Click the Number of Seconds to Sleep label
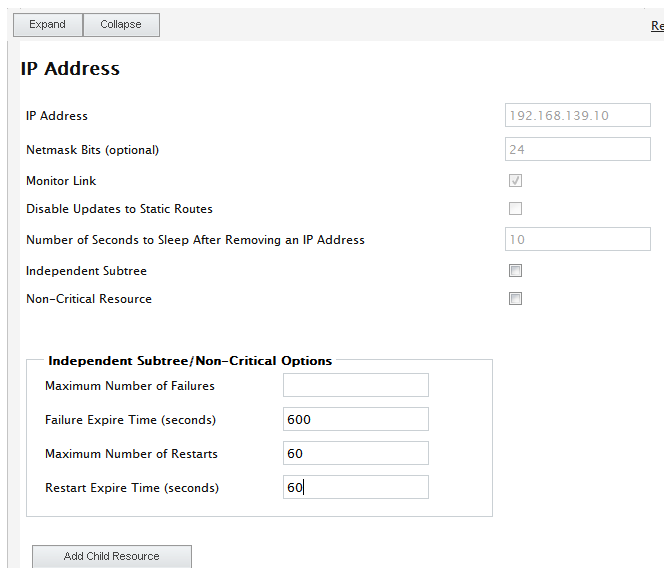 [x=196, y=240]
